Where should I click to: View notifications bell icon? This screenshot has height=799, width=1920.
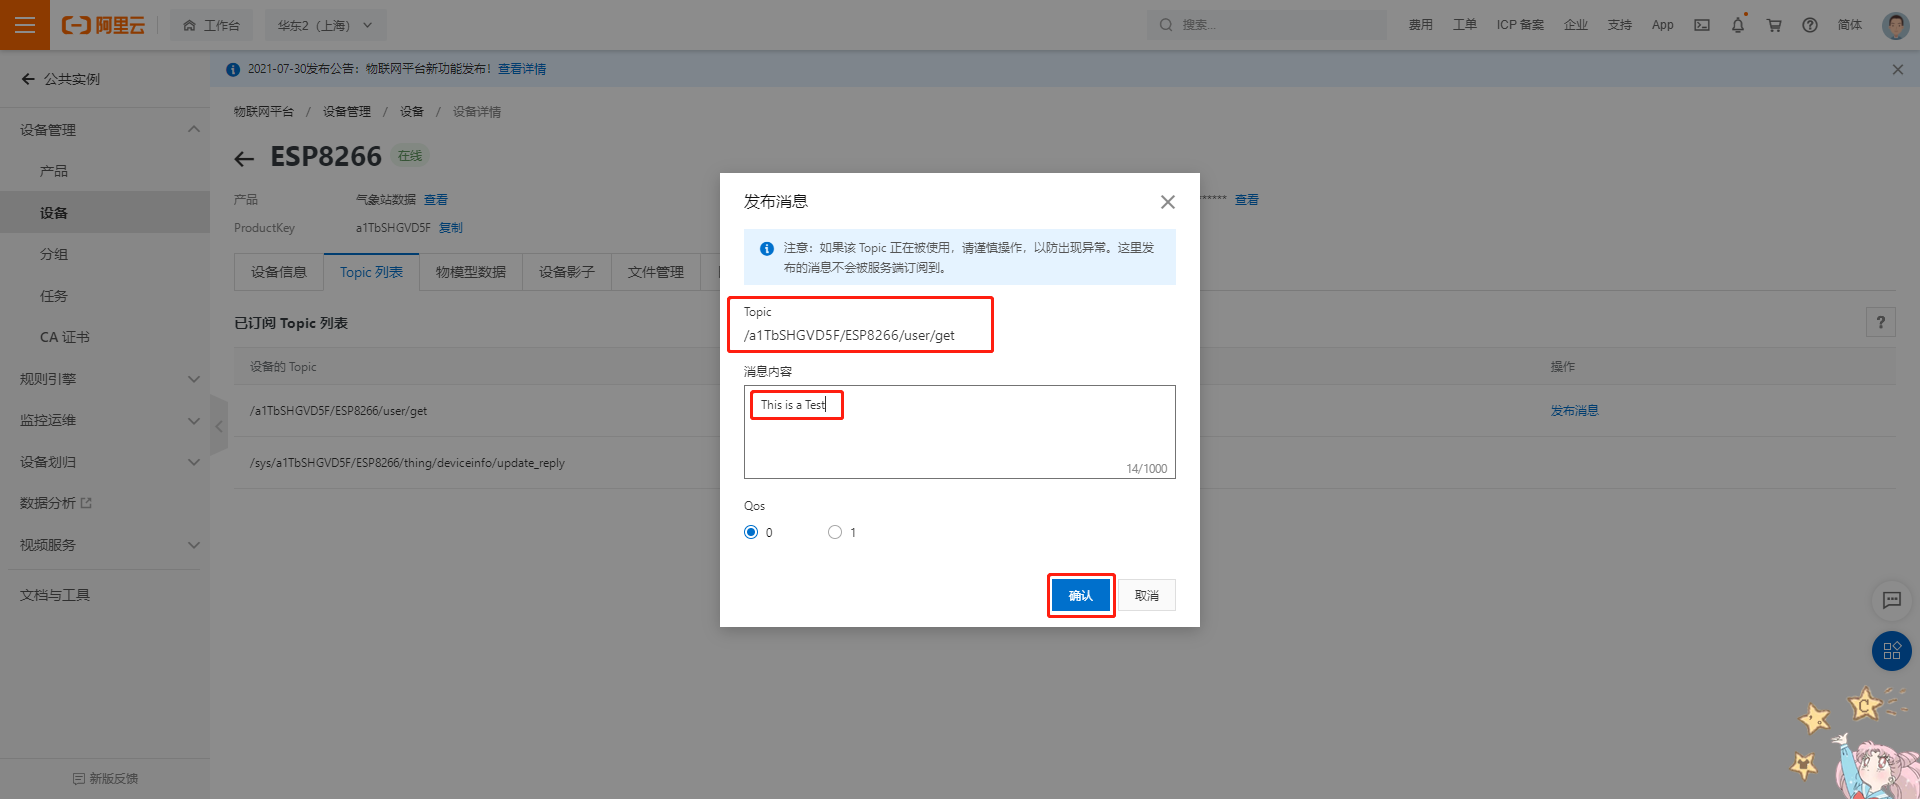pos(1738,25)
